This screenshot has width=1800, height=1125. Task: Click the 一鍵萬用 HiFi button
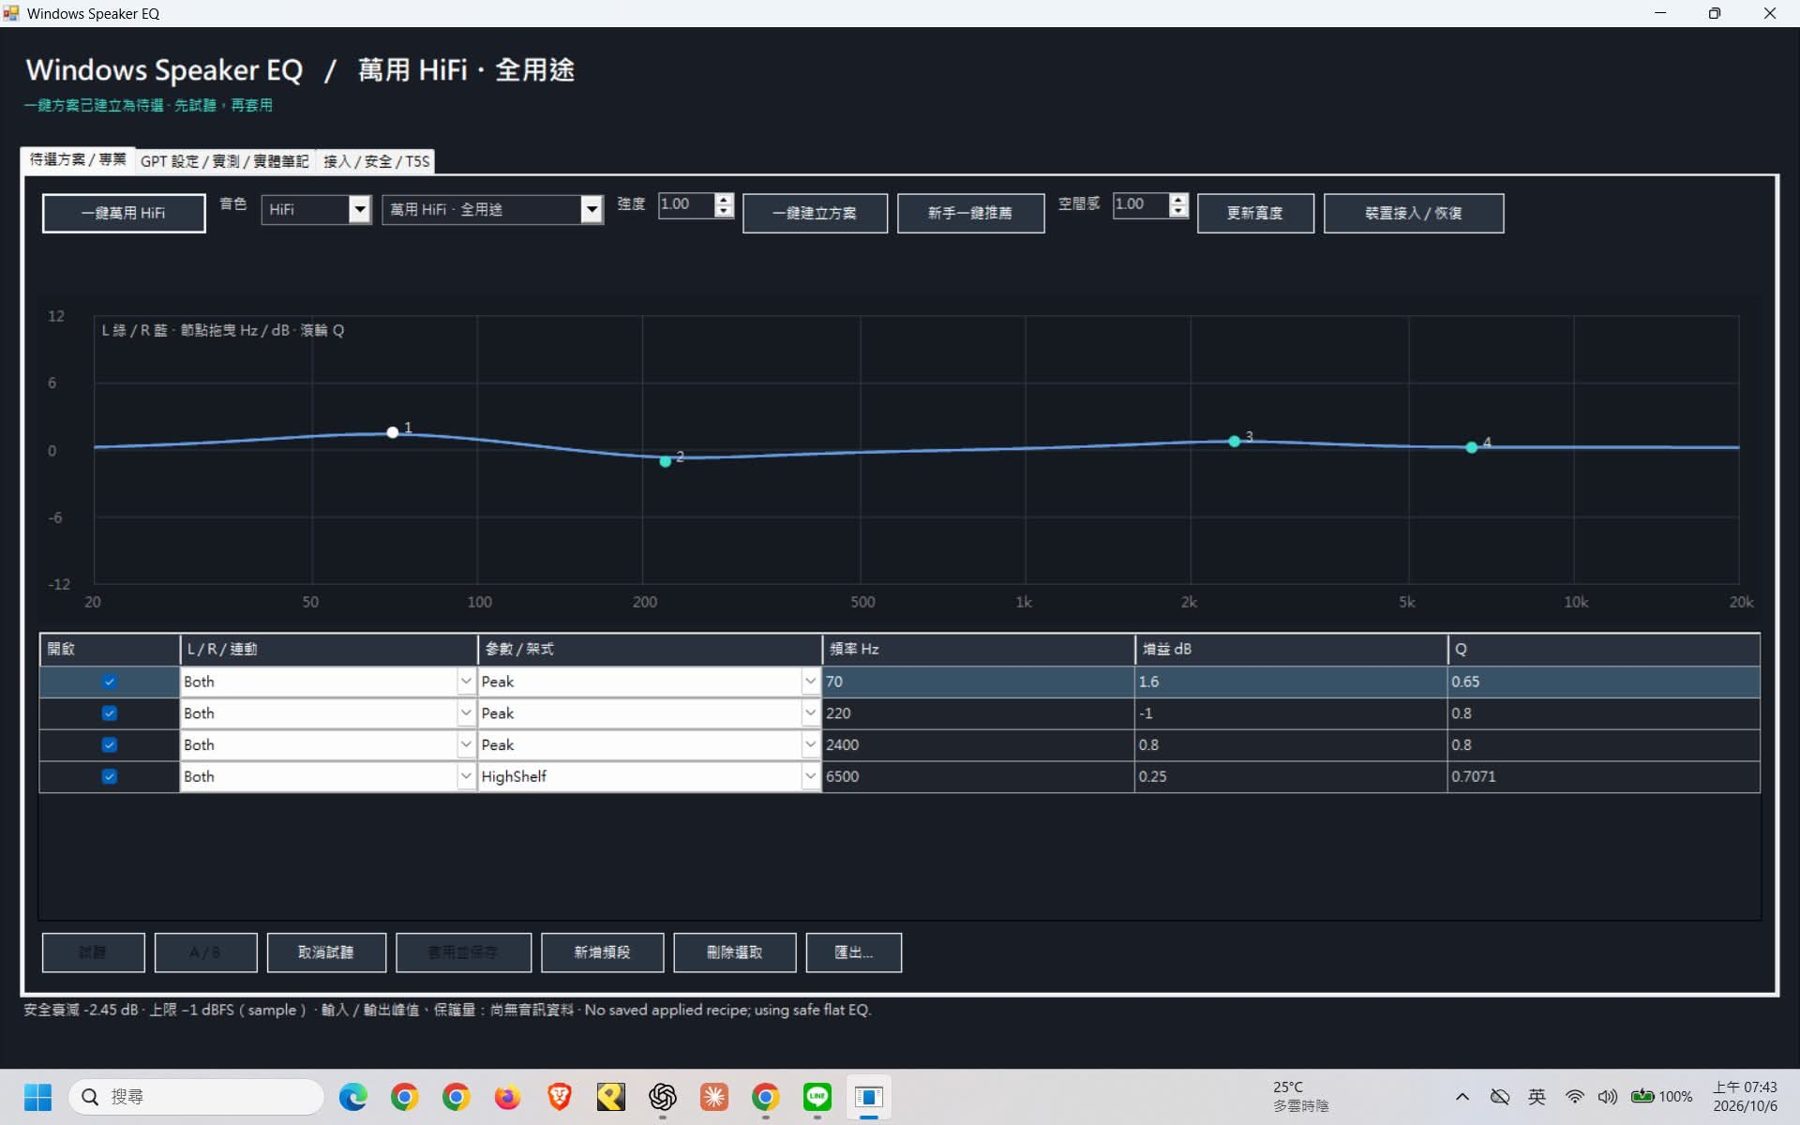pos(124,213)
